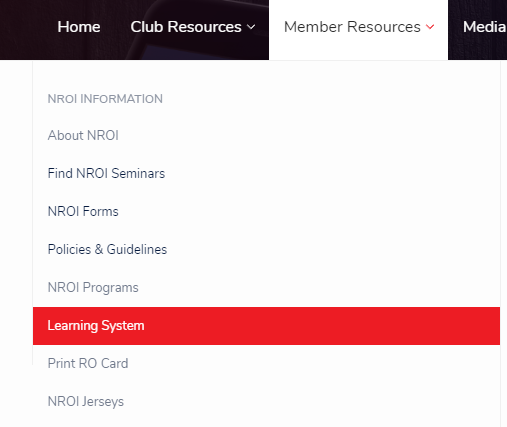The height and width of the screenshot is (427, 507).
Task: Click the red highlighted menu row
Action: (x=266, y=326)
